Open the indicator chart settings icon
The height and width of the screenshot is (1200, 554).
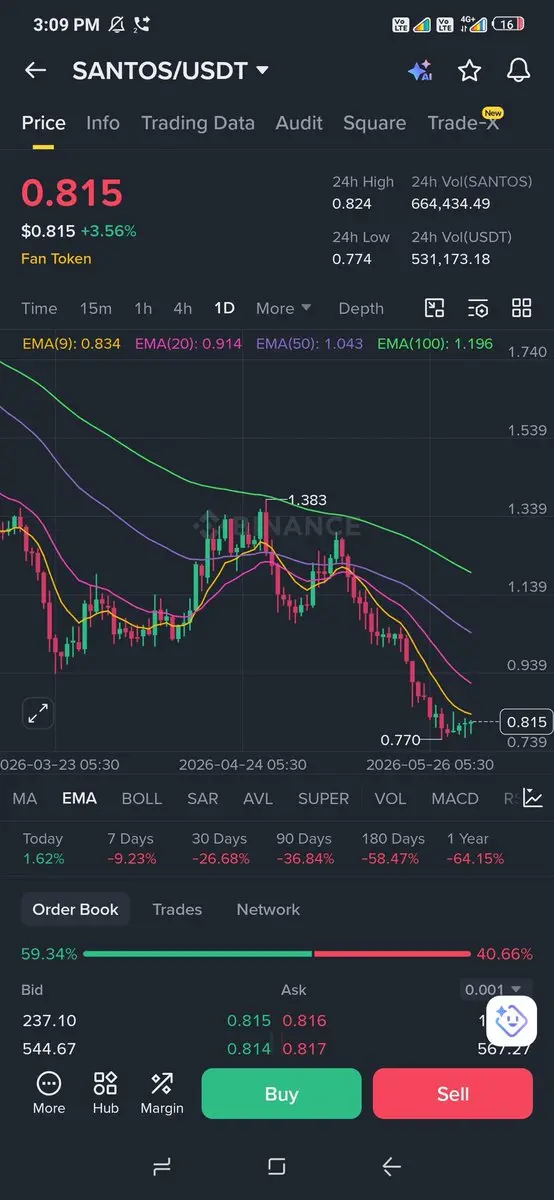pos(533,798)
